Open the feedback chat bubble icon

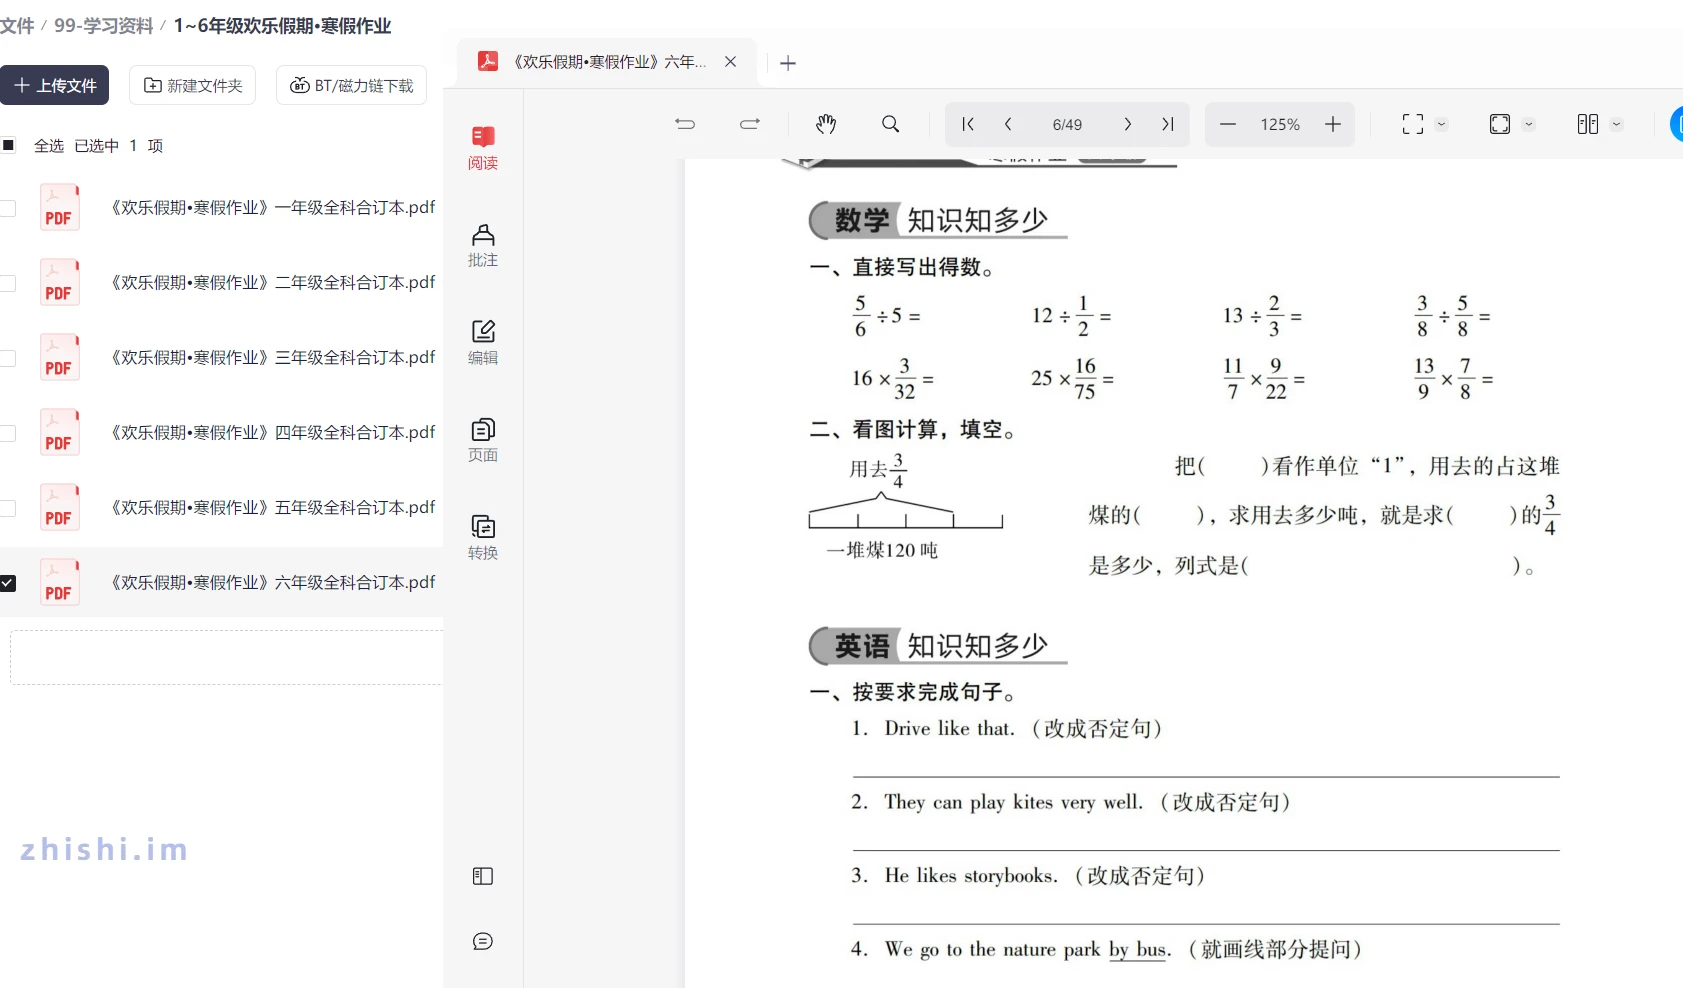pyautogui.click(x=483, y=941)
